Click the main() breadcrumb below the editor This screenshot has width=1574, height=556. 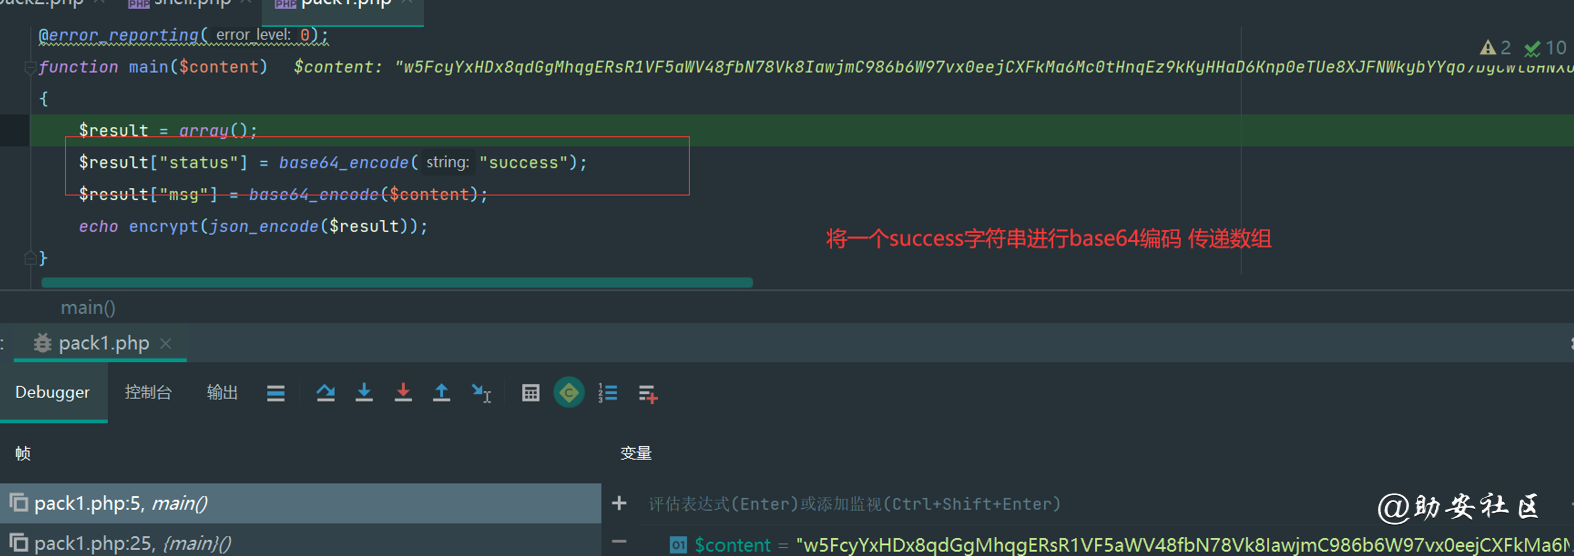88,307
